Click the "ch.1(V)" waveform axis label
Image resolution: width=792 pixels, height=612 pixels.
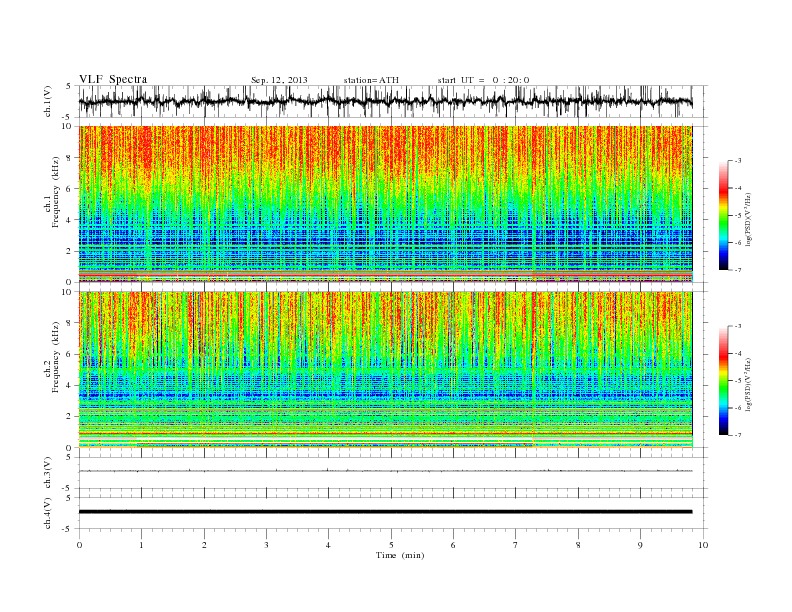point(48,101)
